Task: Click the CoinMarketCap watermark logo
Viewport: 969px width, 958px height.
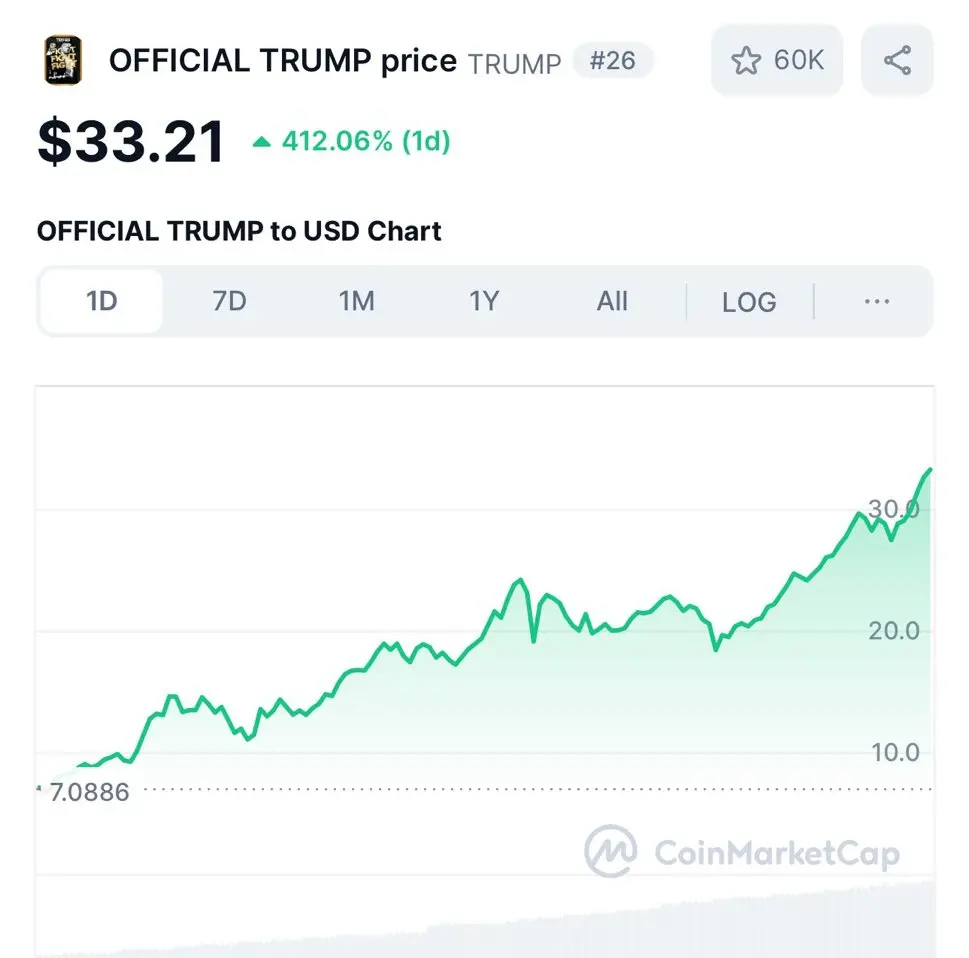Action: [x=742, y=853]
